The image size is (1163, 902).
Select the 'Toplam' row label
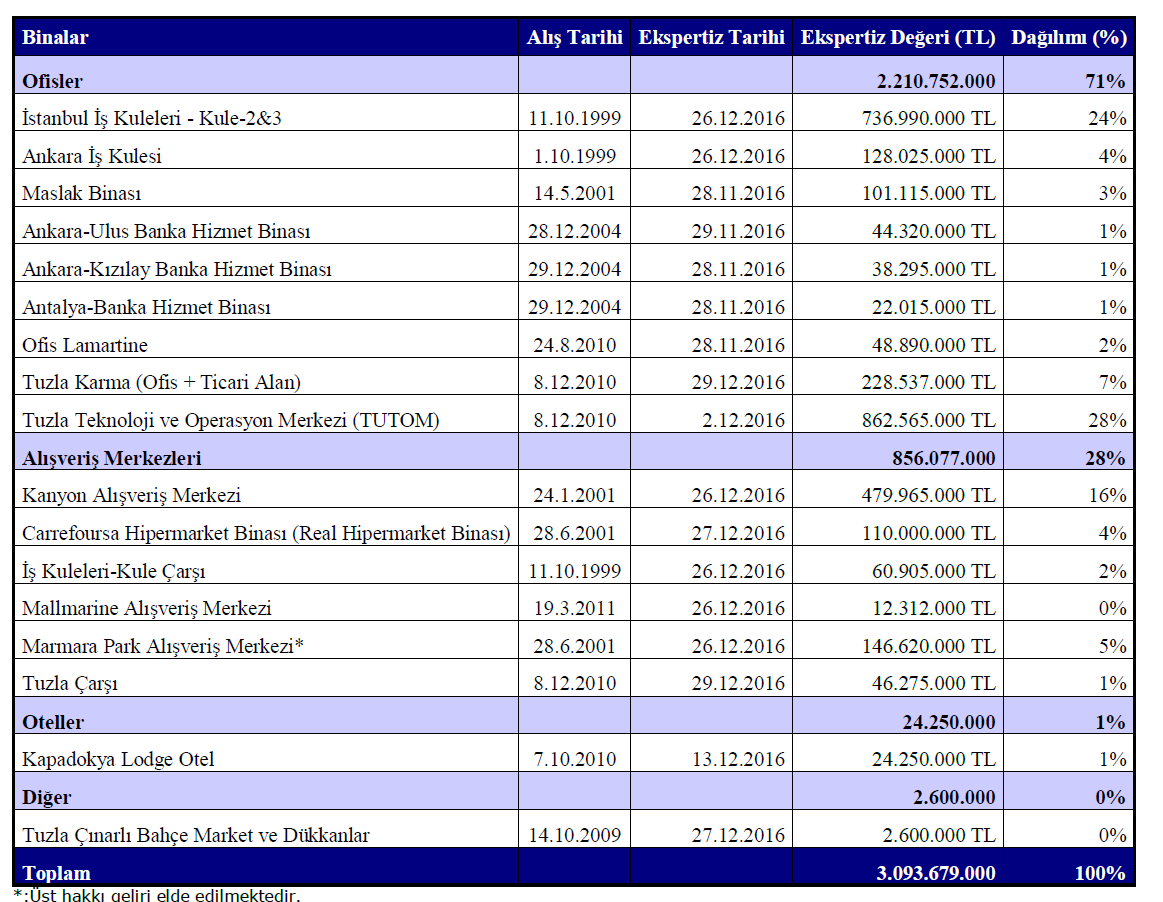click(x=56, y=873)
